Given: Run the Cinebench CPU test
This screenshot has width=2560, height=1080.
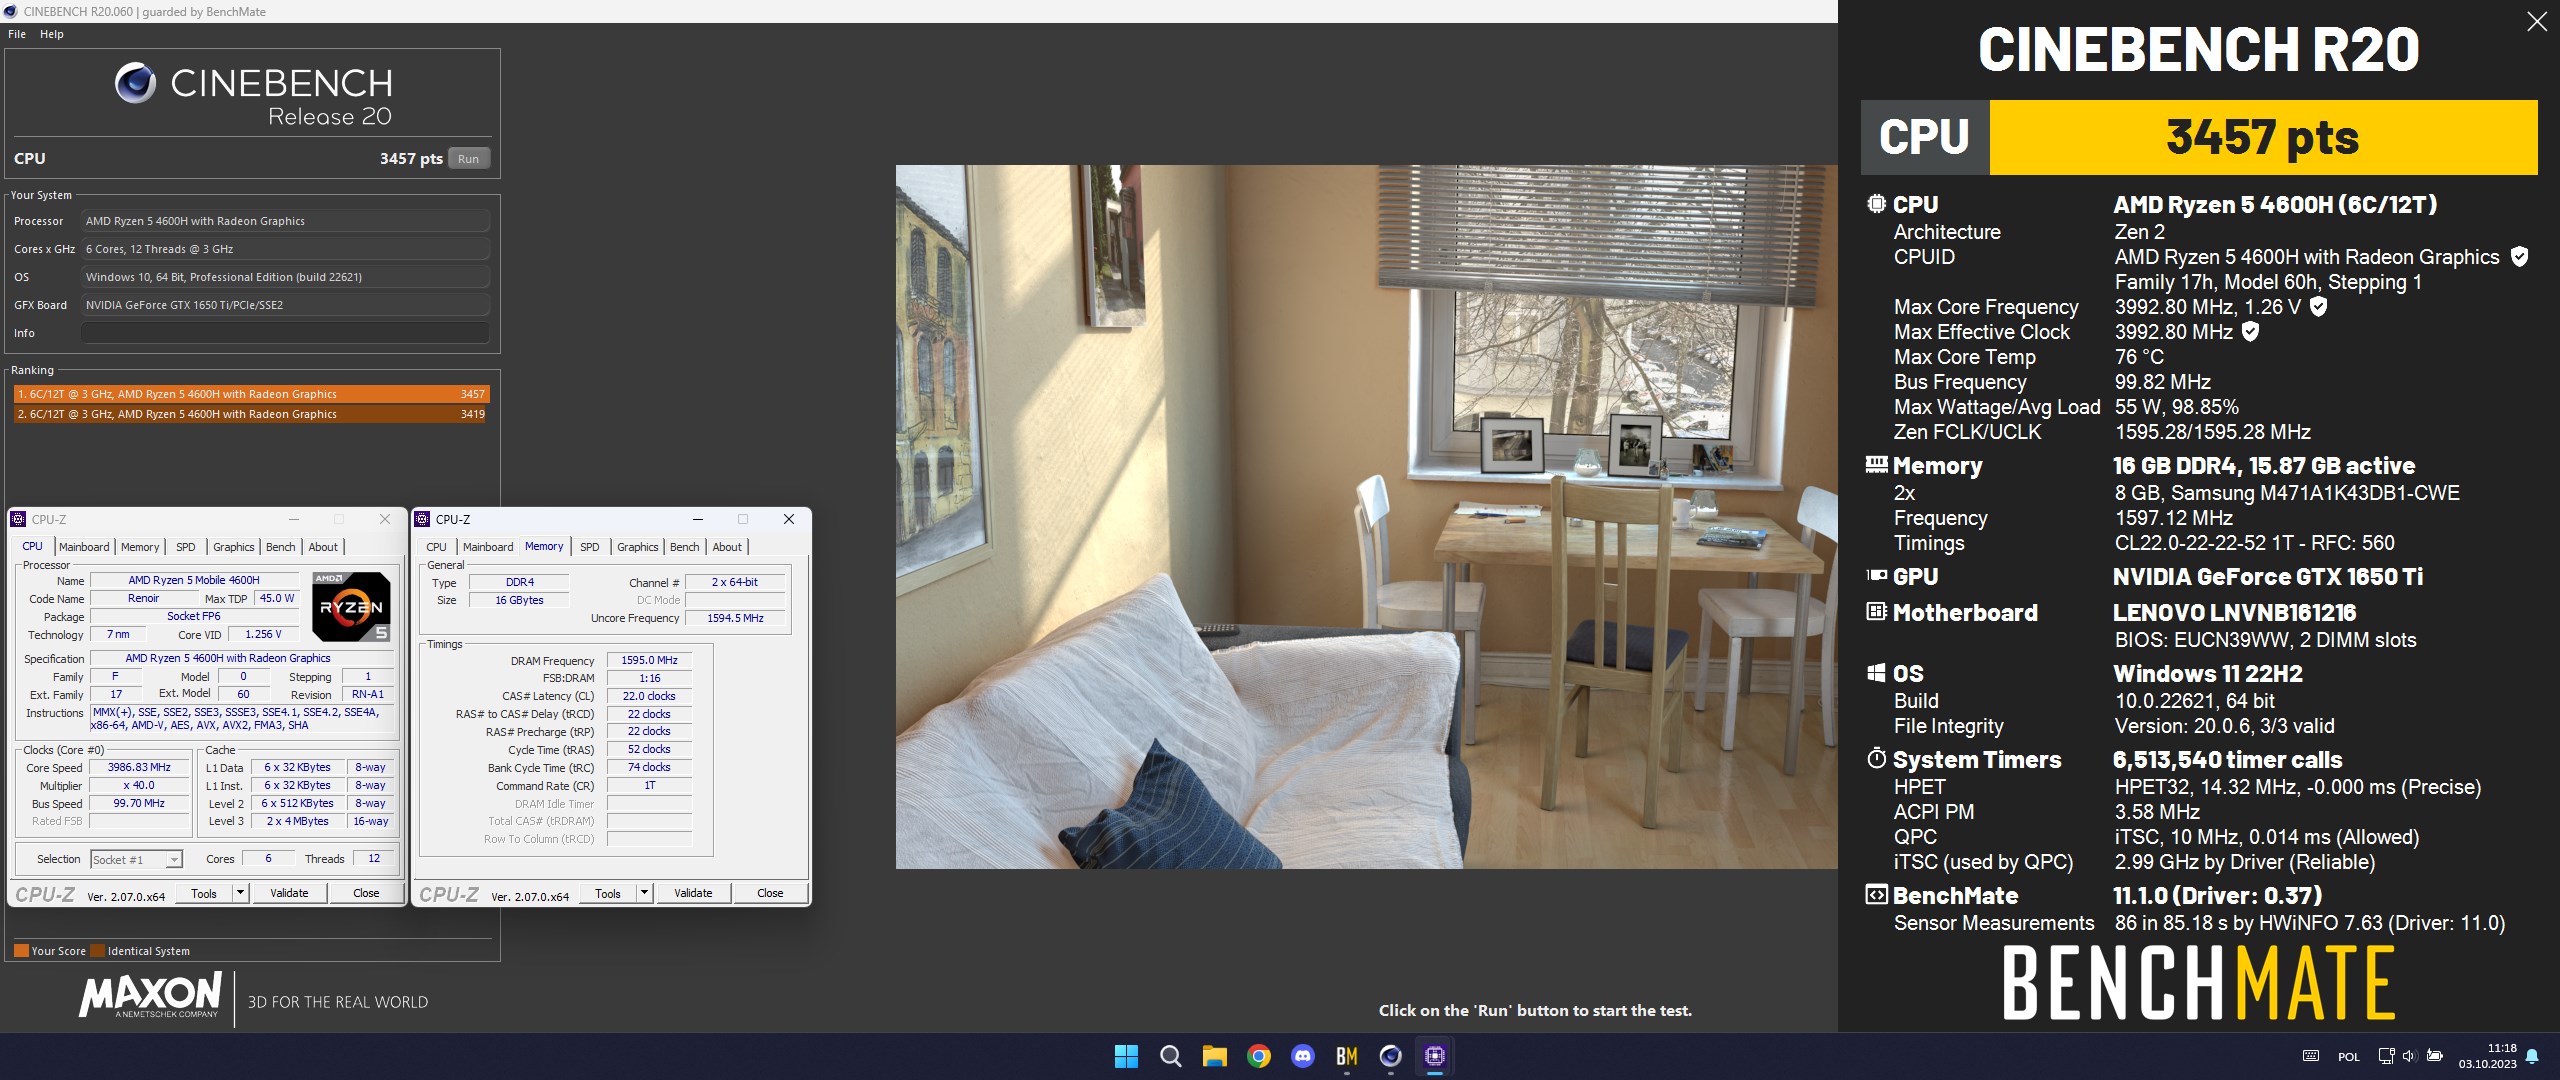Looking at the screenshot, I should 468,159.
